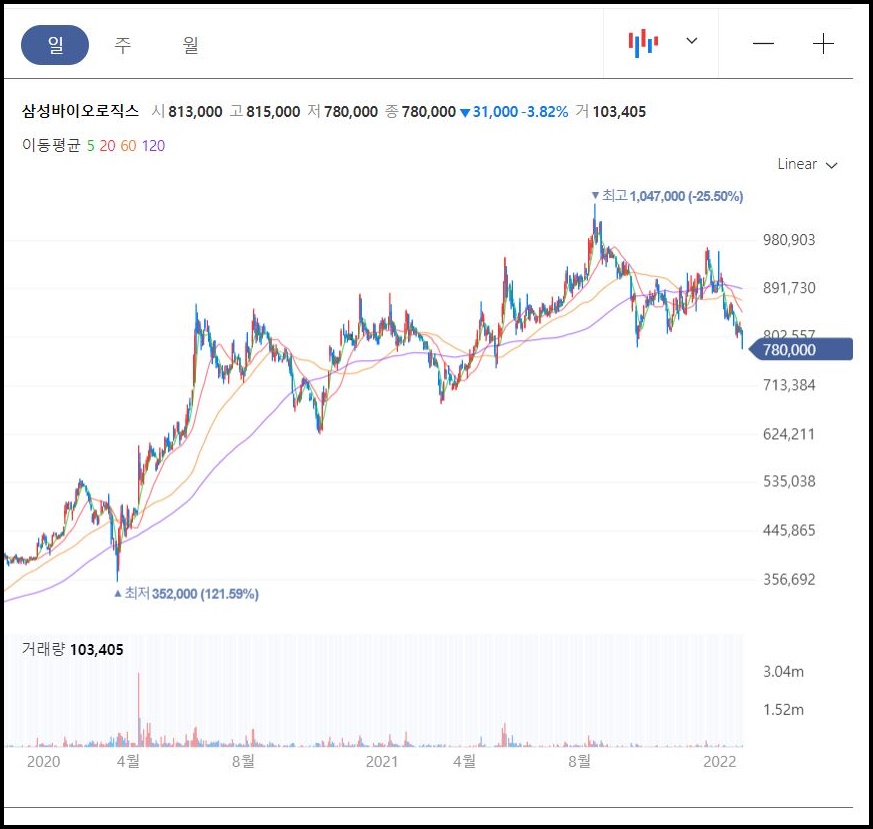Click the 445,865 price axis label
The width and height of the screenshot is (873, 829).
pyautogui.click(x=789, y=530)
